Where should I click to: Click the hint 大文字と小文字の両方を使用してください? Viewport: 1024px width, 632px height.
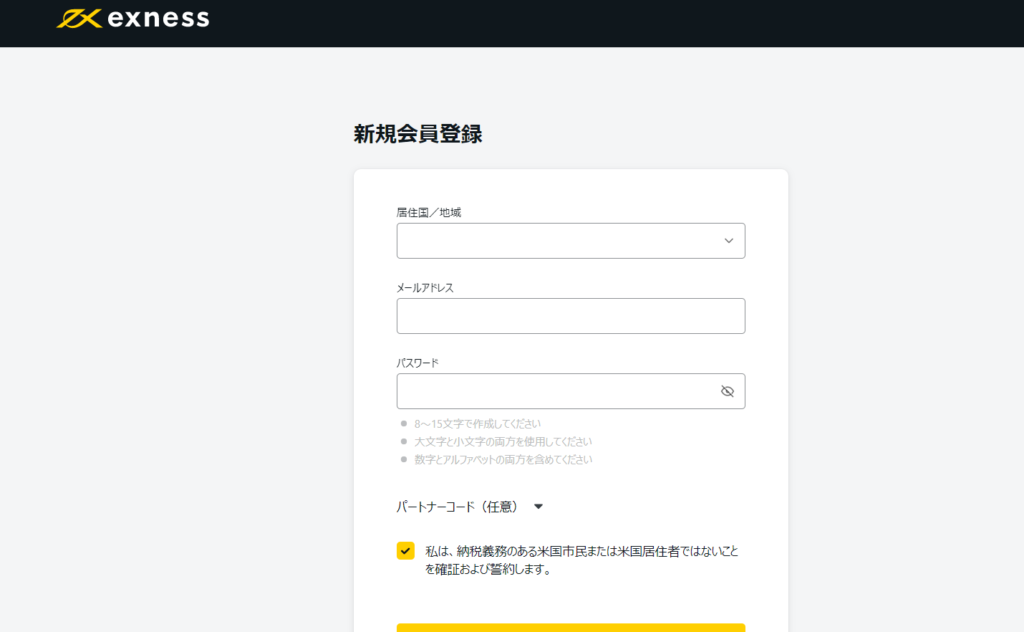point(503,441)
